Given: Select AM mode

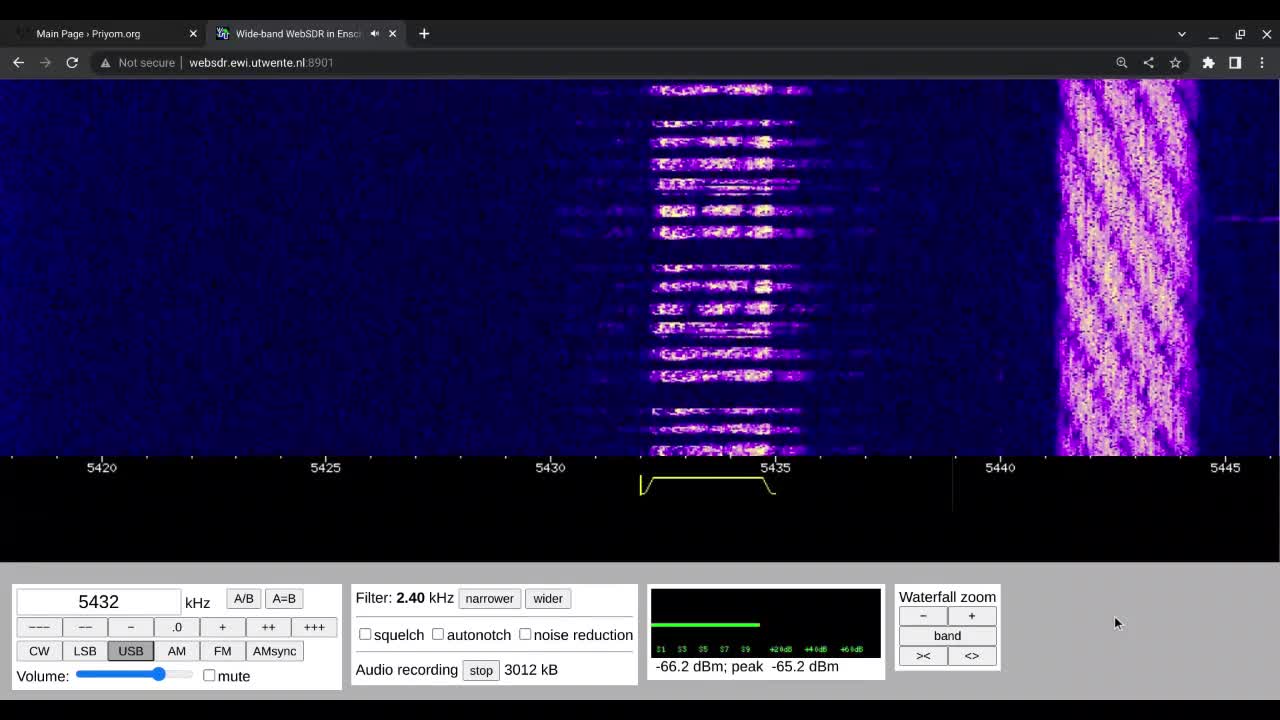Looking at the screenshot, I should click(x=177, y=651).
